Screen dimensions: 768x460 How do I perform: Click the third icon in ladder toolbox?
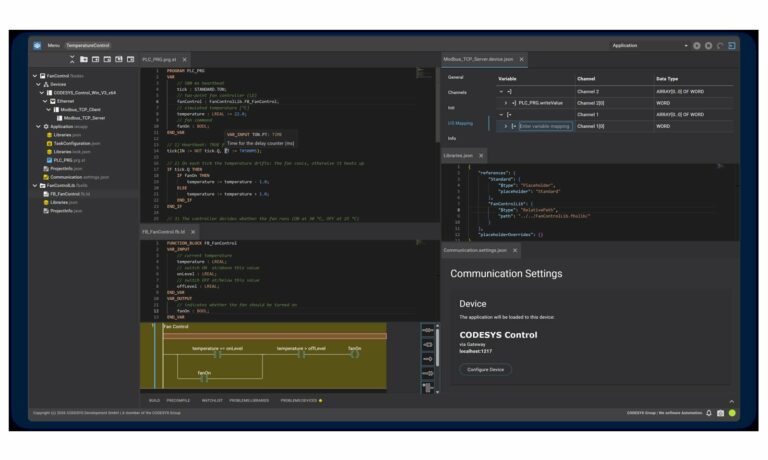(428, 359)
